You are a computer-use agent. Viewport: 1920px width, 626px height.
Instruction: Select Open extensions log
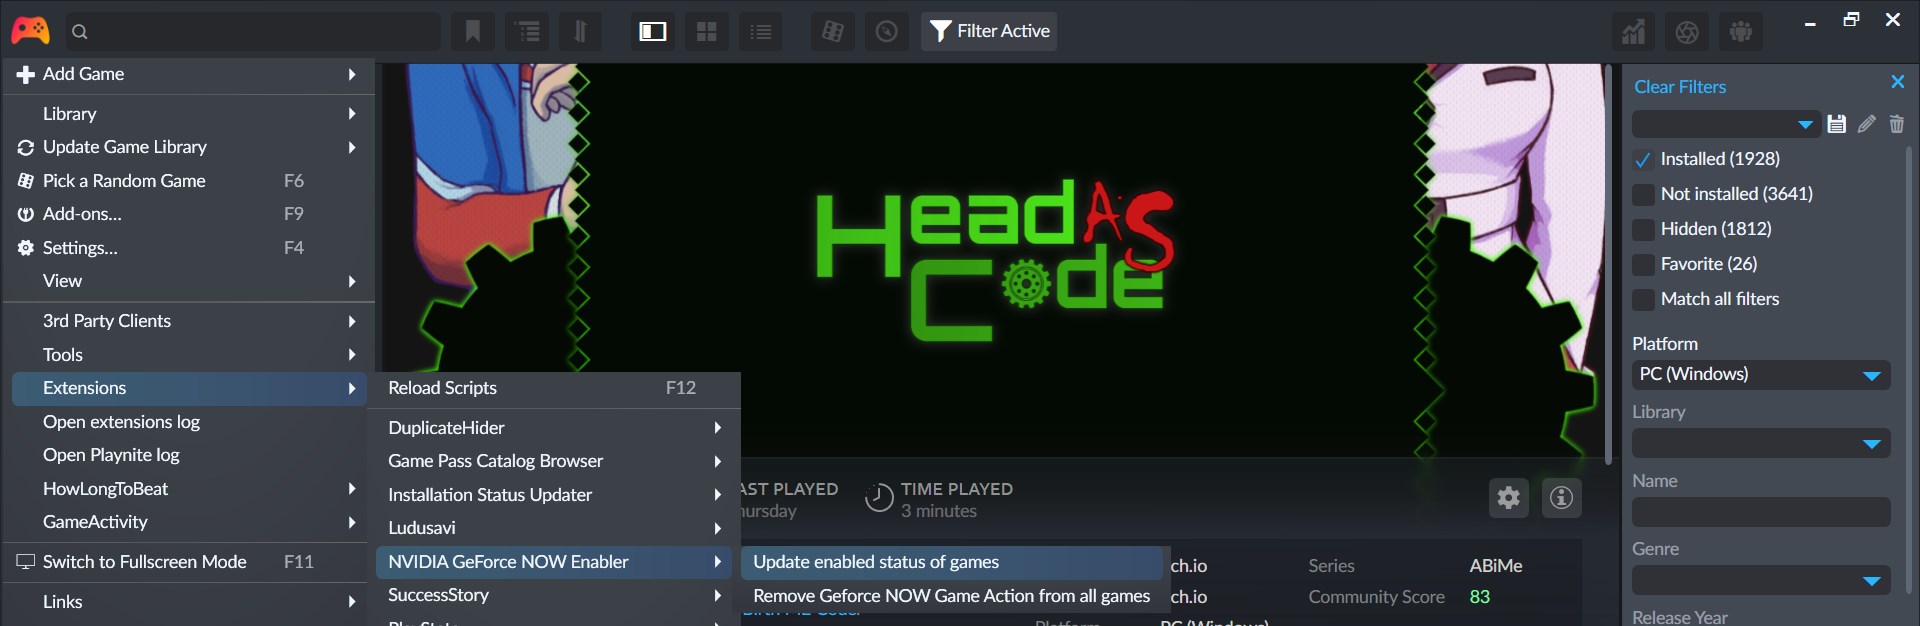coord(188,422)
